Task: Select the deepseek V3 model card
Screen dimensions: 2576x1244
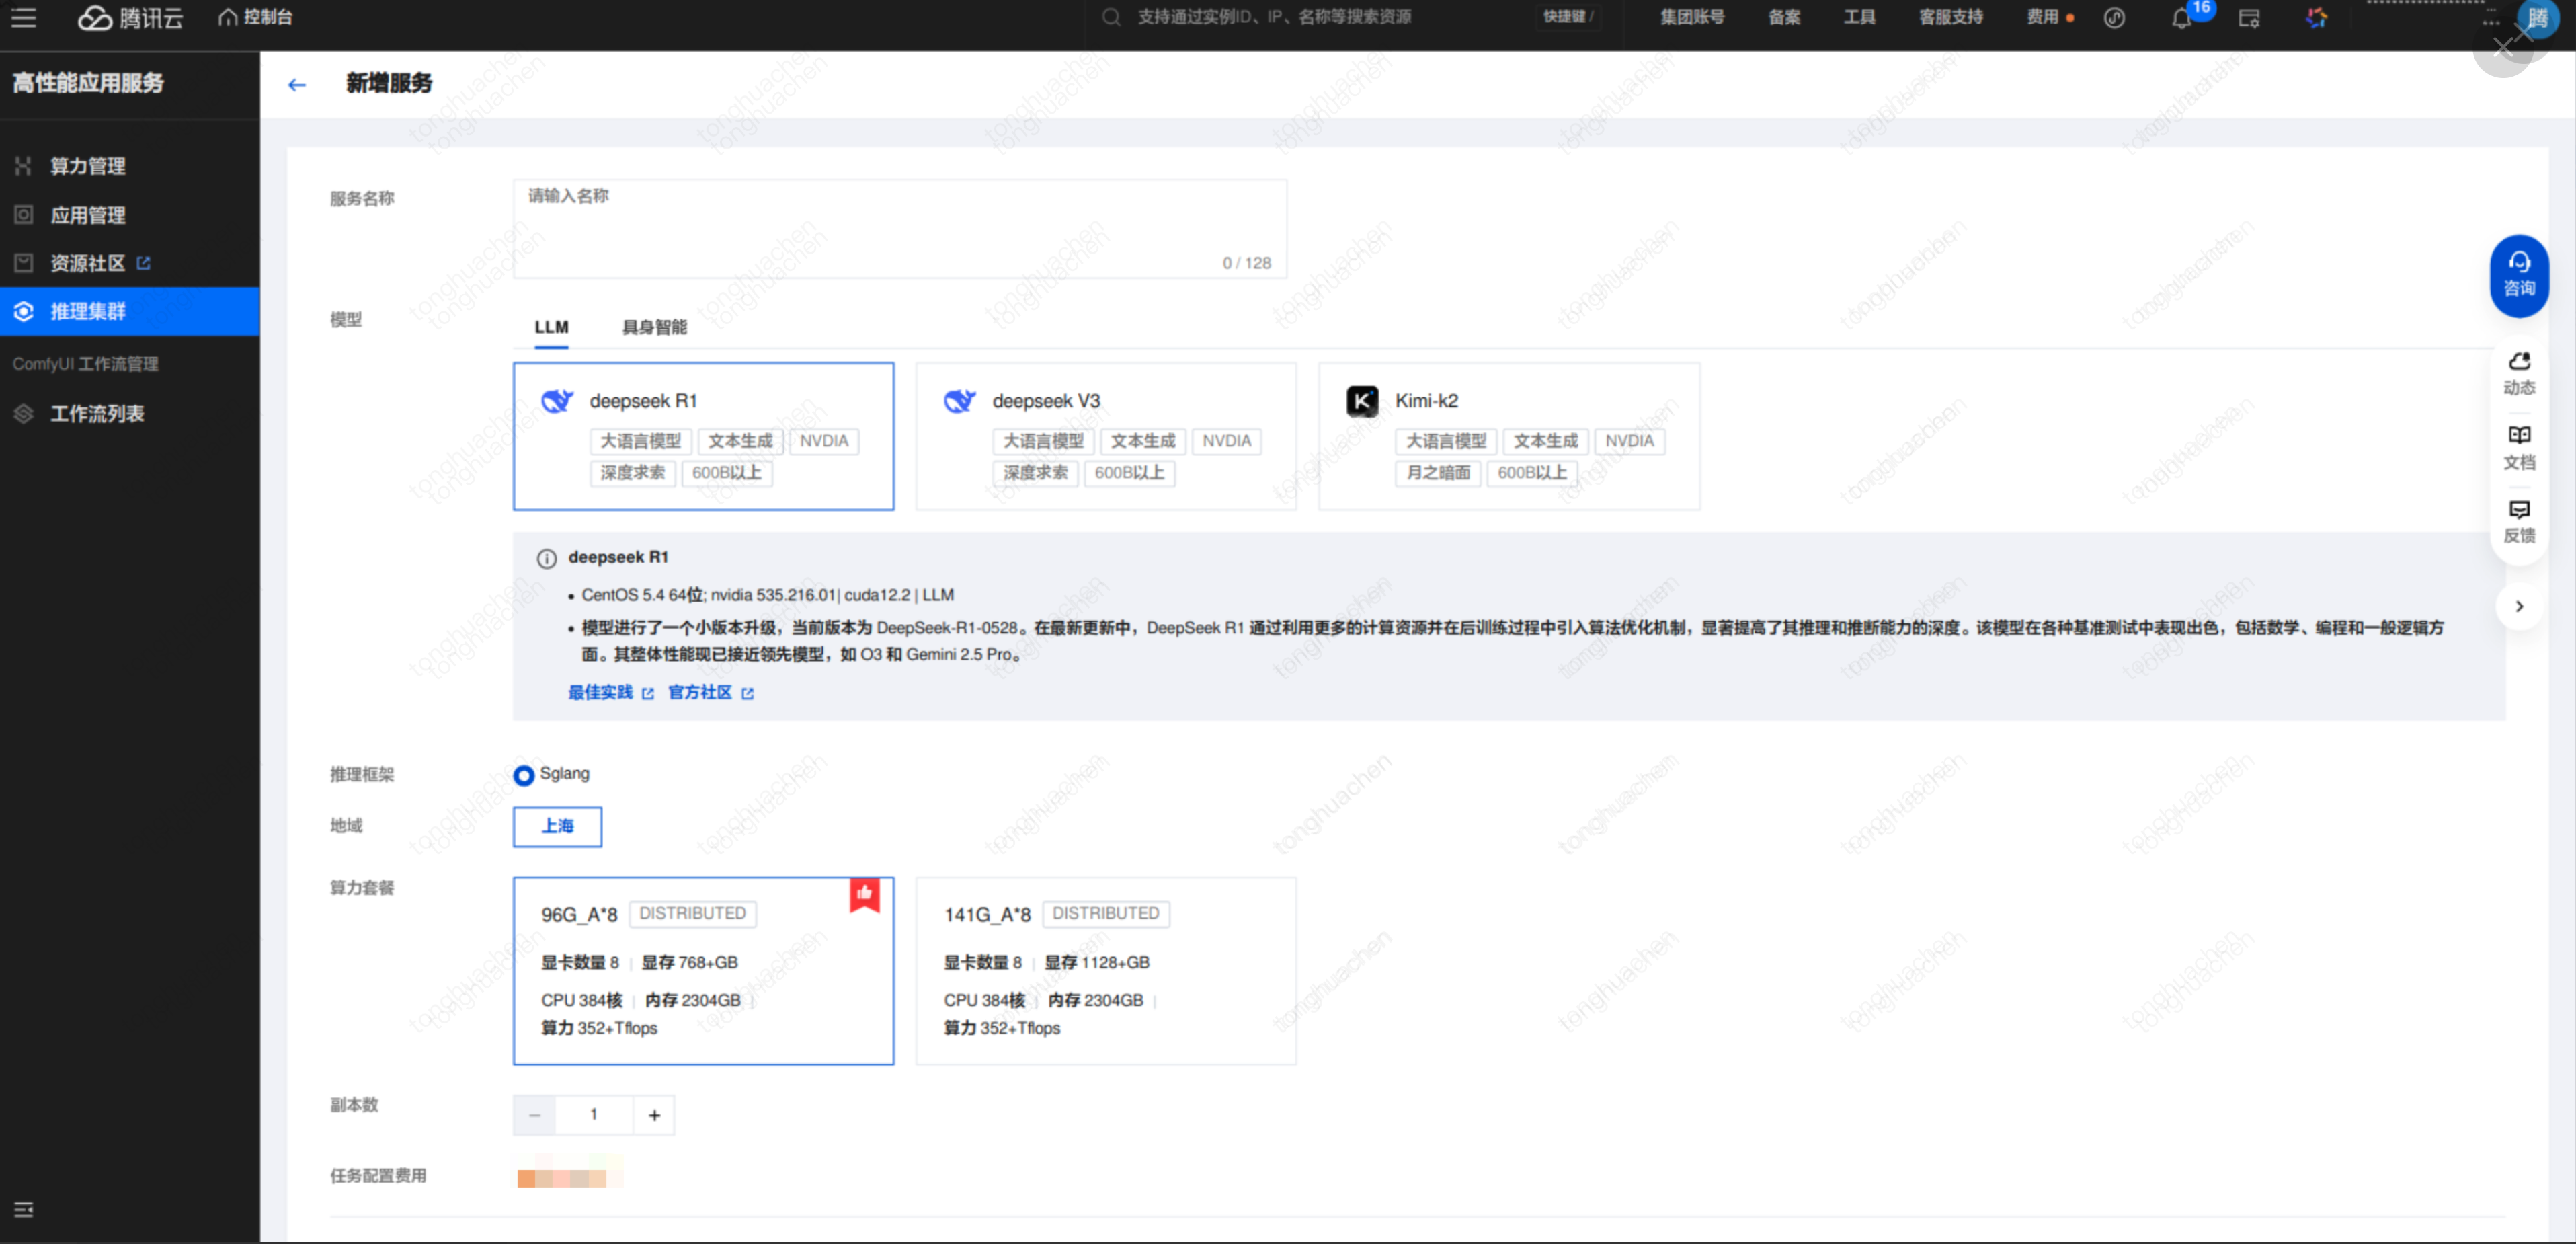Action: point(1105,436)
